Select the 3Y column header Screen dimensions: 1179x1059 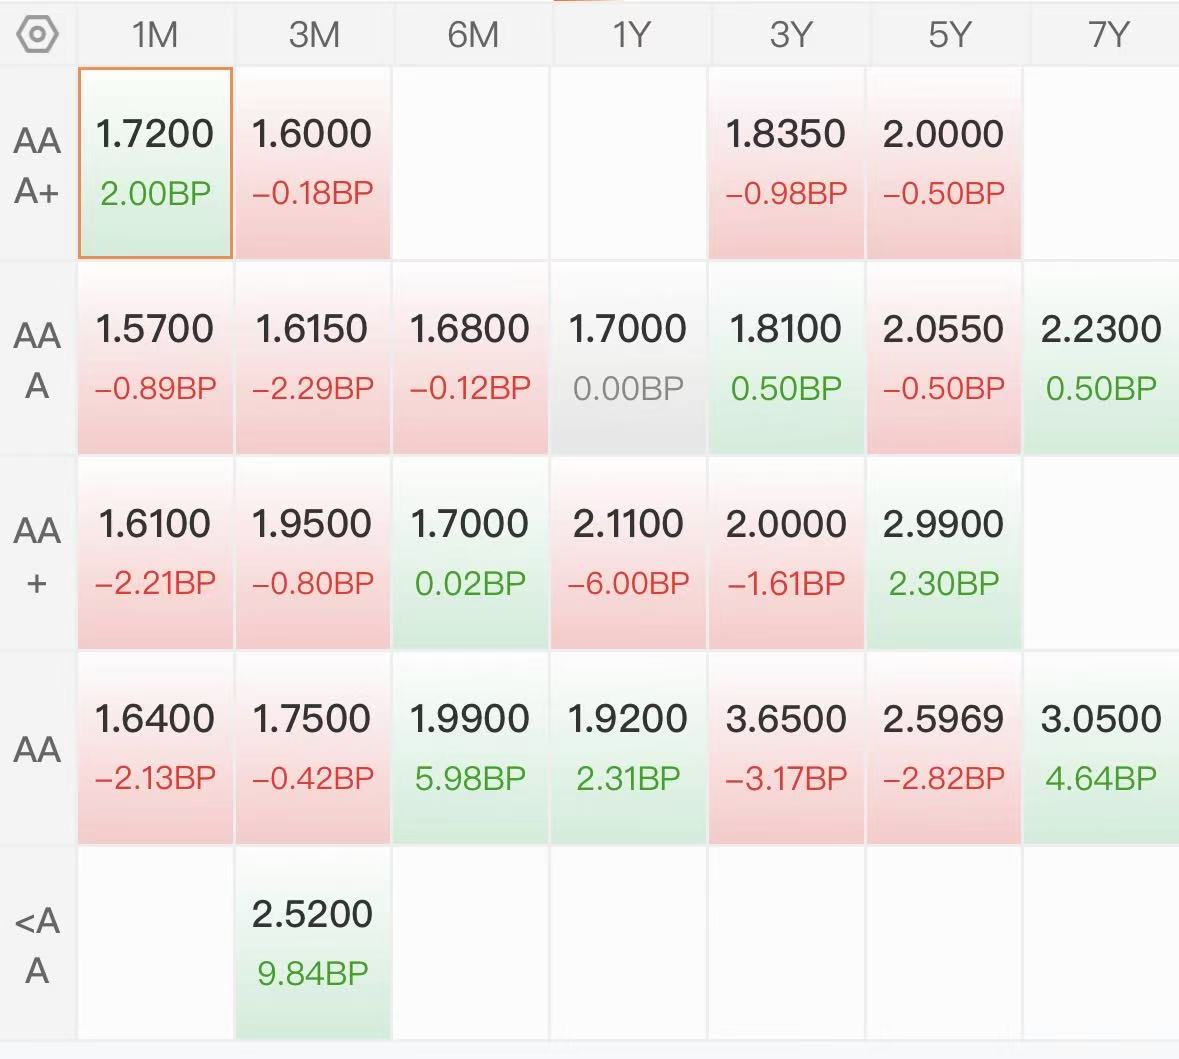pyautogui.click(x=790, y=35)
